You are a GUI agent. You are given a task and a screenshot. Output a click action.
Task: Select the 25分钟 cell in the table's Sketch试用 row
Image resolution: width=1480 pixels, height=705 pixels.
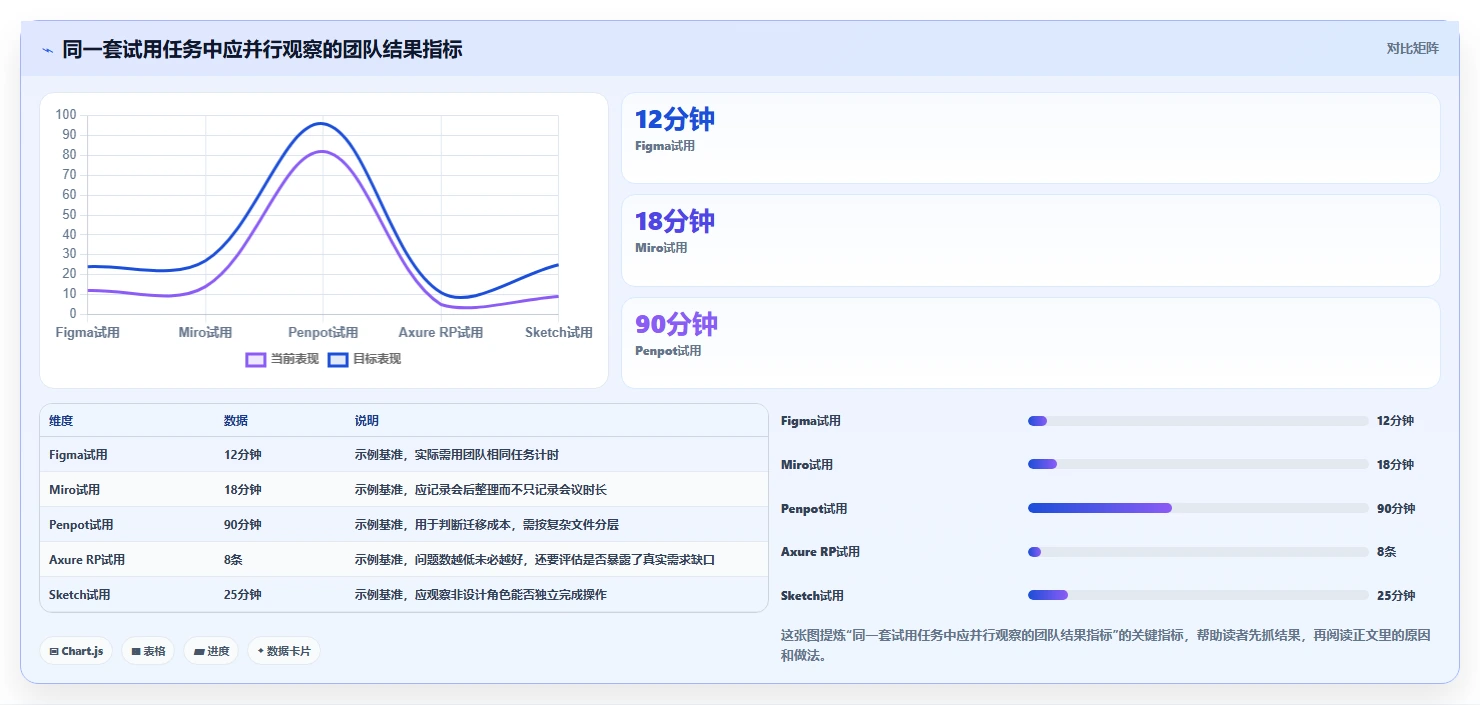[243, 595]
